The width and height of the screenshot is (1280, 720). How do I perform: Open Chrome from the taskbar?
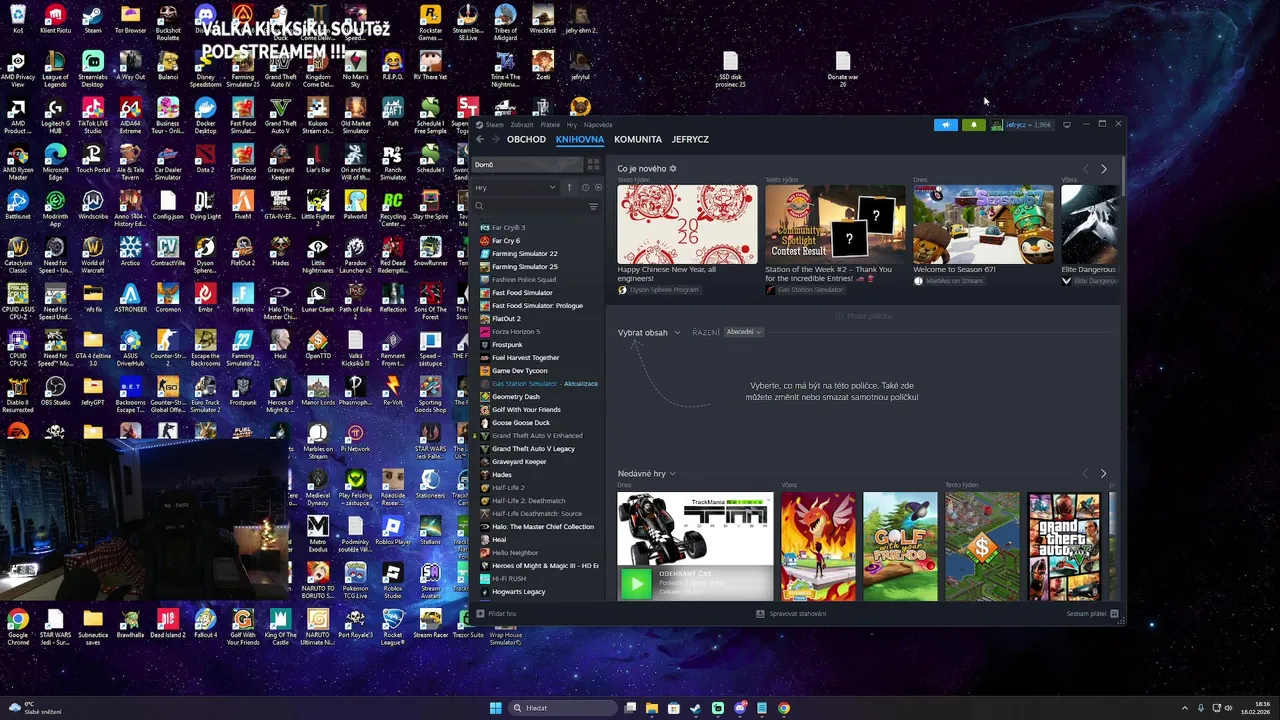click(784, 708)
